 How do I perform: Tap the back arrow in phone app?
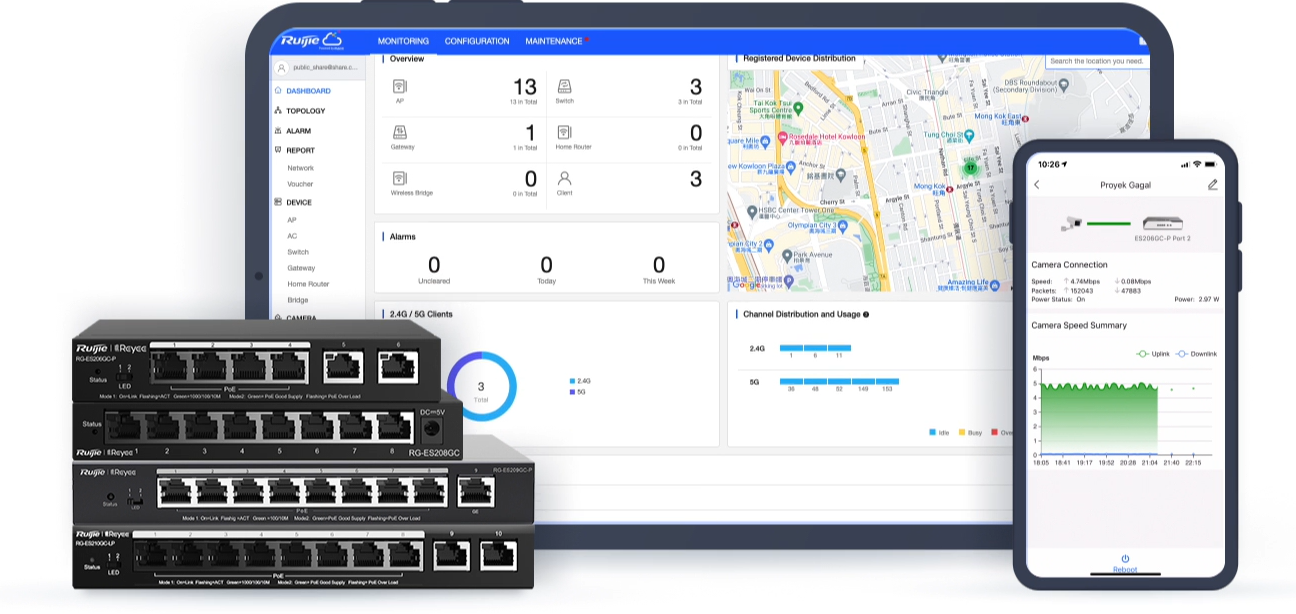[x=1037, y=185]
